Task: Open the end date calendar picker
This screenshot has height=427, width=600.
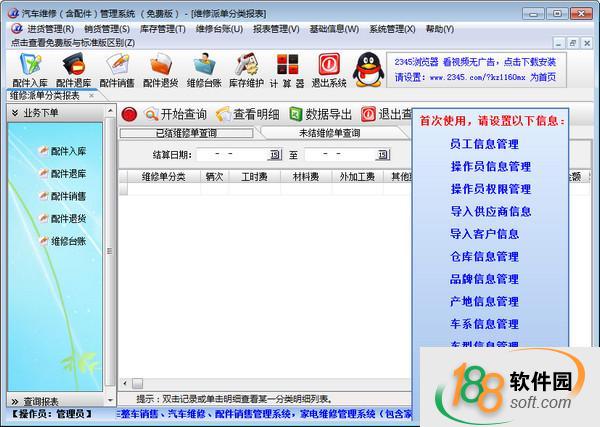Action: point(383,155)
